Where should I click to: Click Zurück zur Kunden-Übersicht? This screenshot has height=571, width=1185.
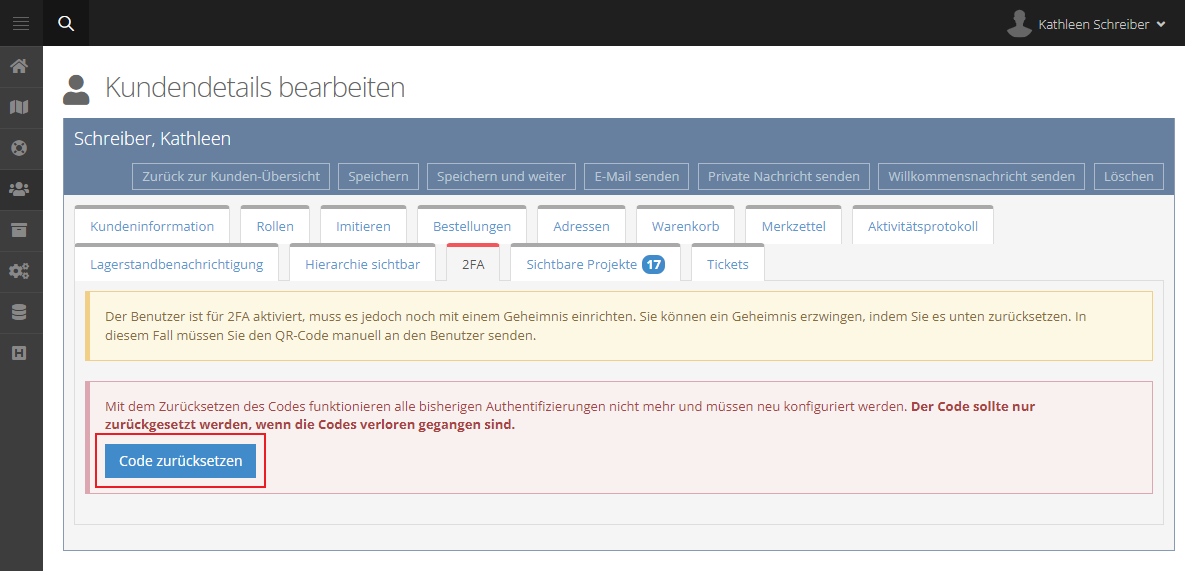point(231,176)
